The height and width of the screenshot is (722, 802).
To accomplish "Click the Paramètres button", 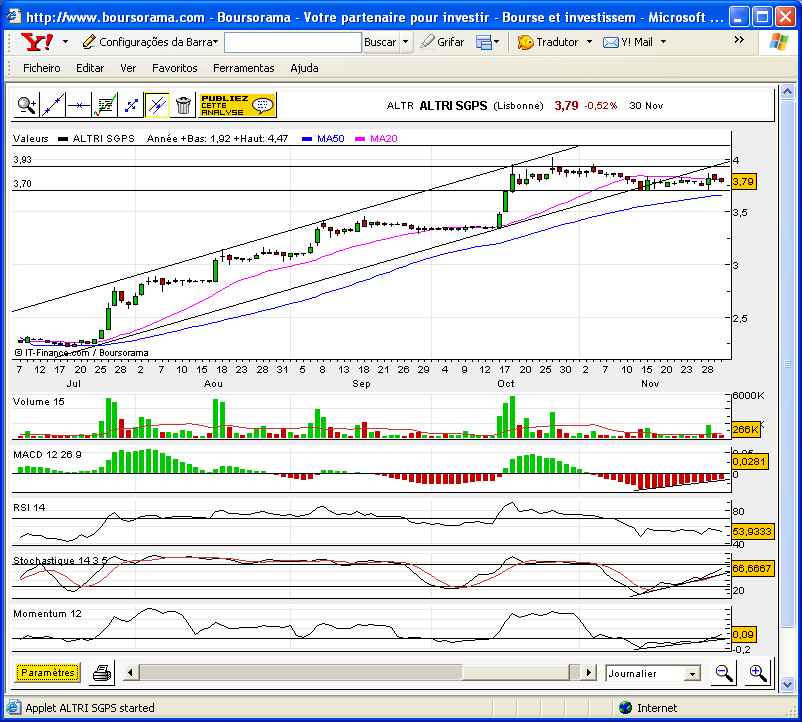I will (48, 672).
